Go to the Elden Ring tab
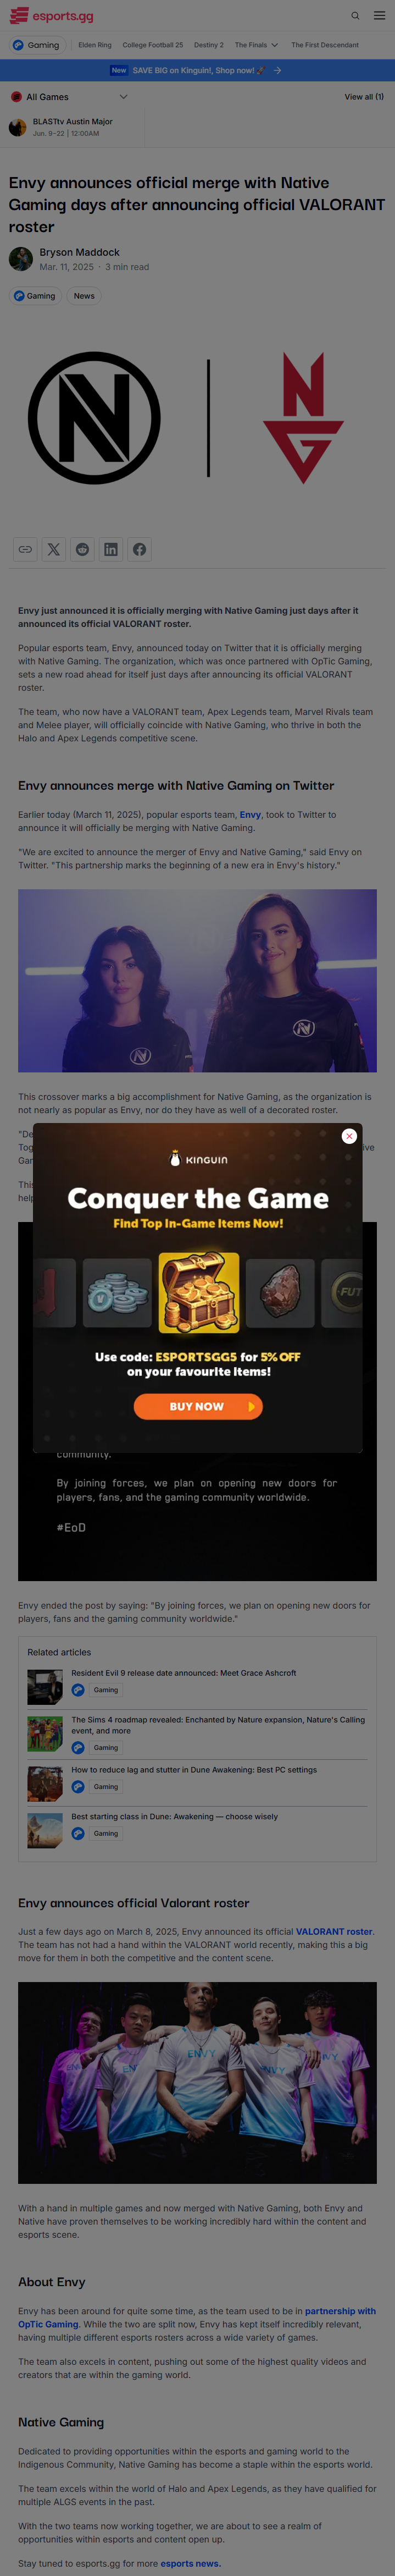The image size is (395, 2576). (x=95, y=45)
